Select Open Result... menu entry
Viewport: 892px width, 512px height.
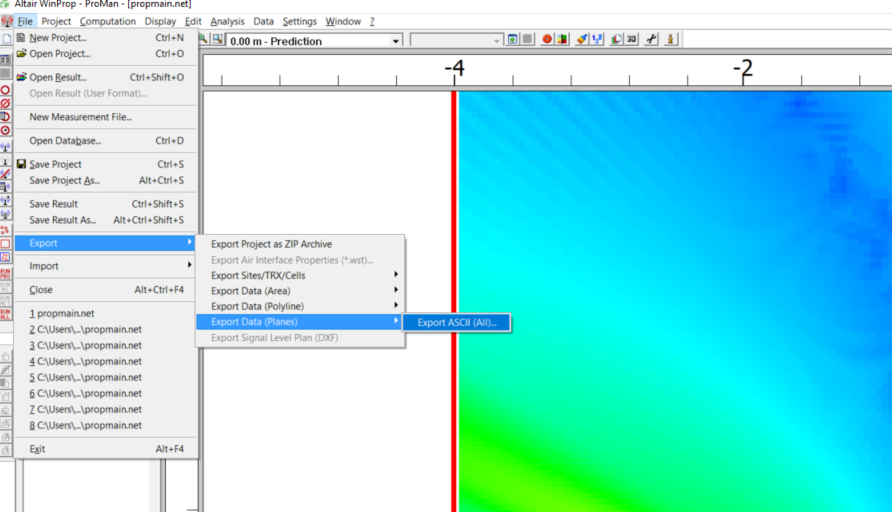coord(106,77)
